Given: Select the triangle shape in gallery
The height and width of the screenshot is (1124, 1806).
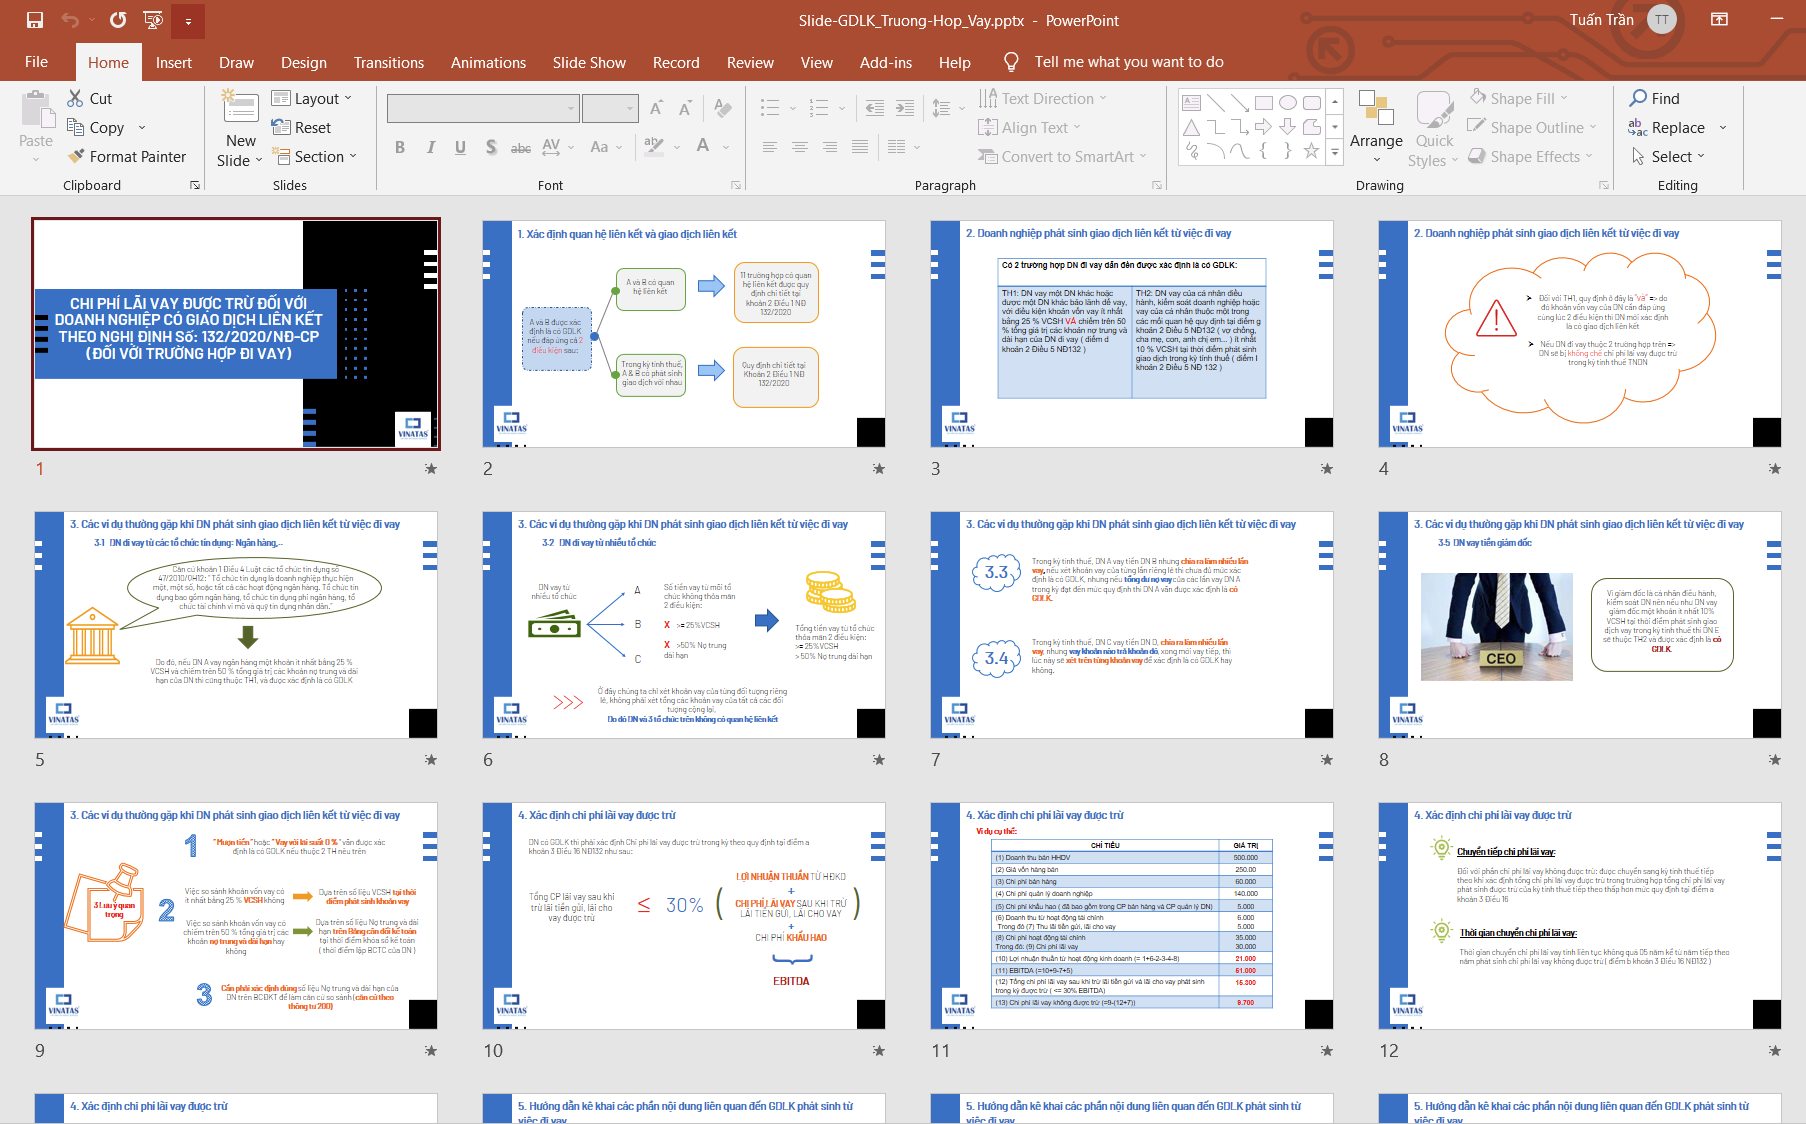Looking at the screenshot, I should pyautogui.click(x=1192, y=127).
